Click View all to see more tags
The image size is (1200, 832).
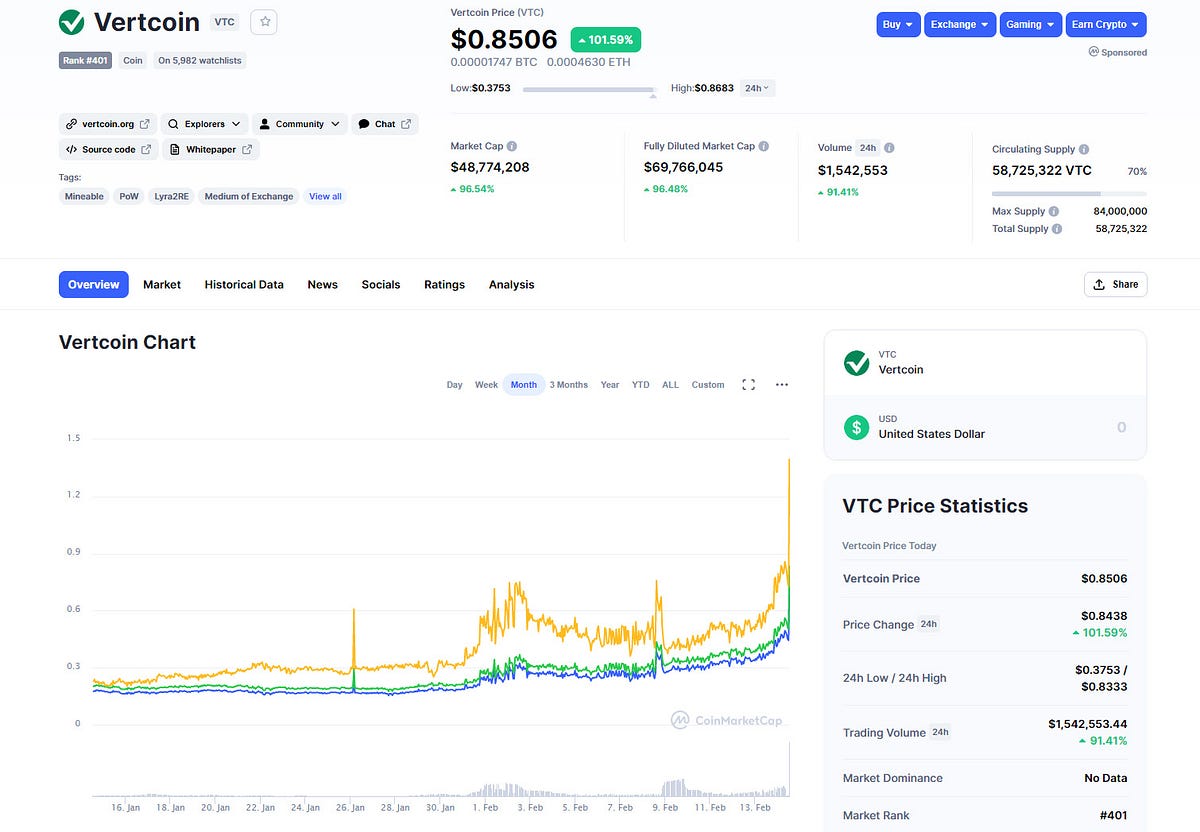tap(324, 196)
